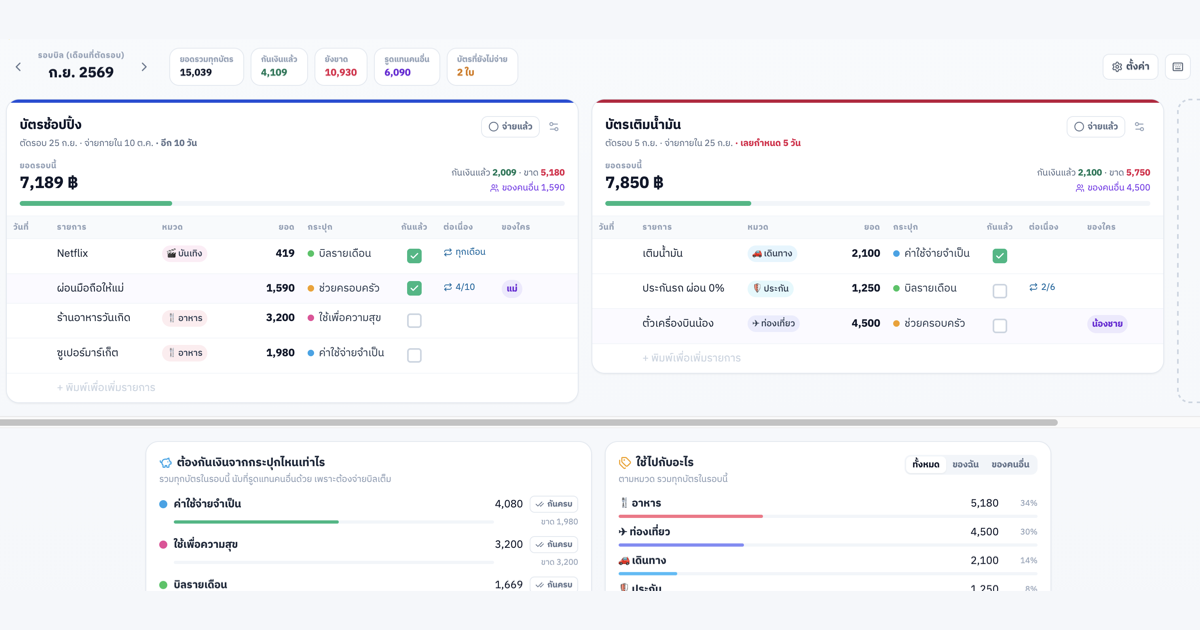Uncheck the set-aside box for Netflix
The height and width of the screenshot is (630, 1200).
tap(414, 256)
